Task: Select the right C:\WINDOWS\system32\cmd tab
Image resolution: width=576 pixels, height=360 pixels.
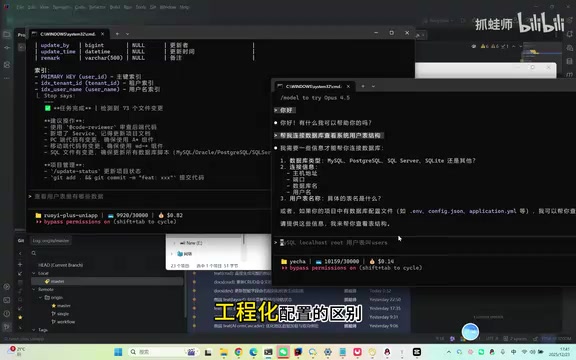Action: click(x=313, y=86)
